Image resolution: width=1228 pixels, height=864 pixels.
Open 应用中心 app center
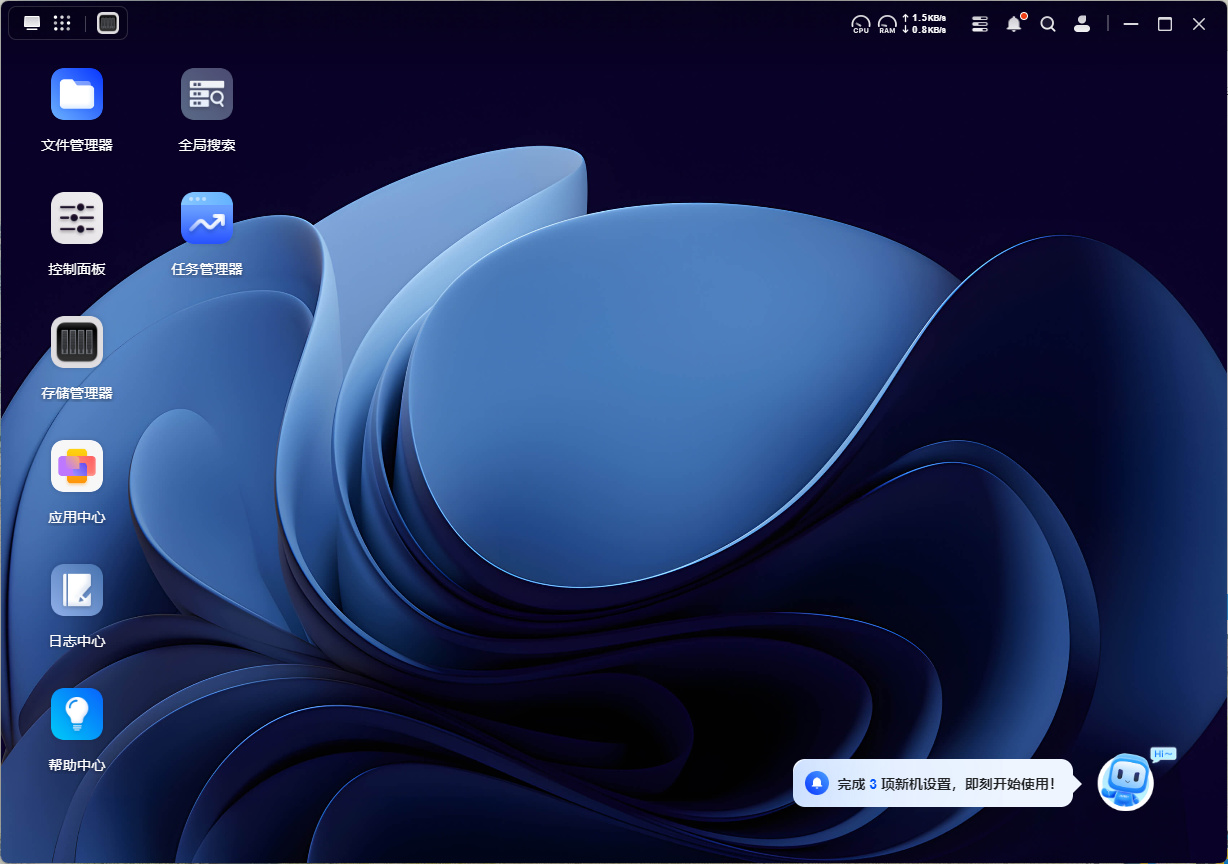pyautogui.click(x=77, y=466)
